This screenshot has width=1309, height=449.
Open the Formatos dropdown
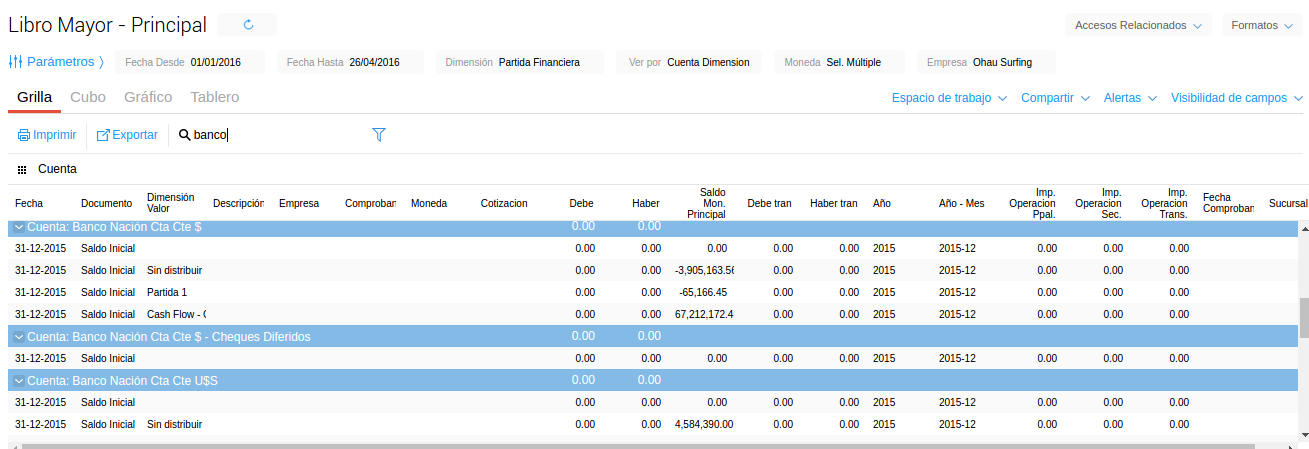(1261, 25)
